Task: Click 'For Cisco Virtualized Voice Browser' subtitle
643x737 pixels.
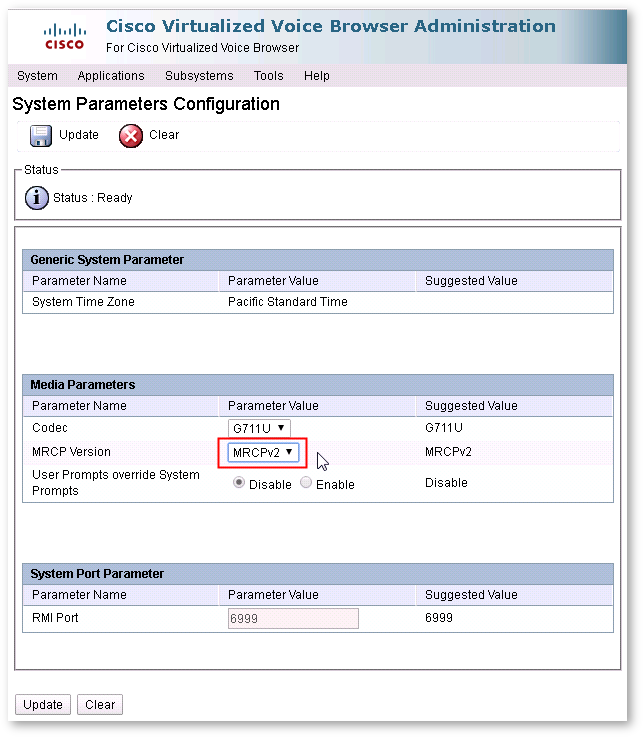Action: (203, 48)
